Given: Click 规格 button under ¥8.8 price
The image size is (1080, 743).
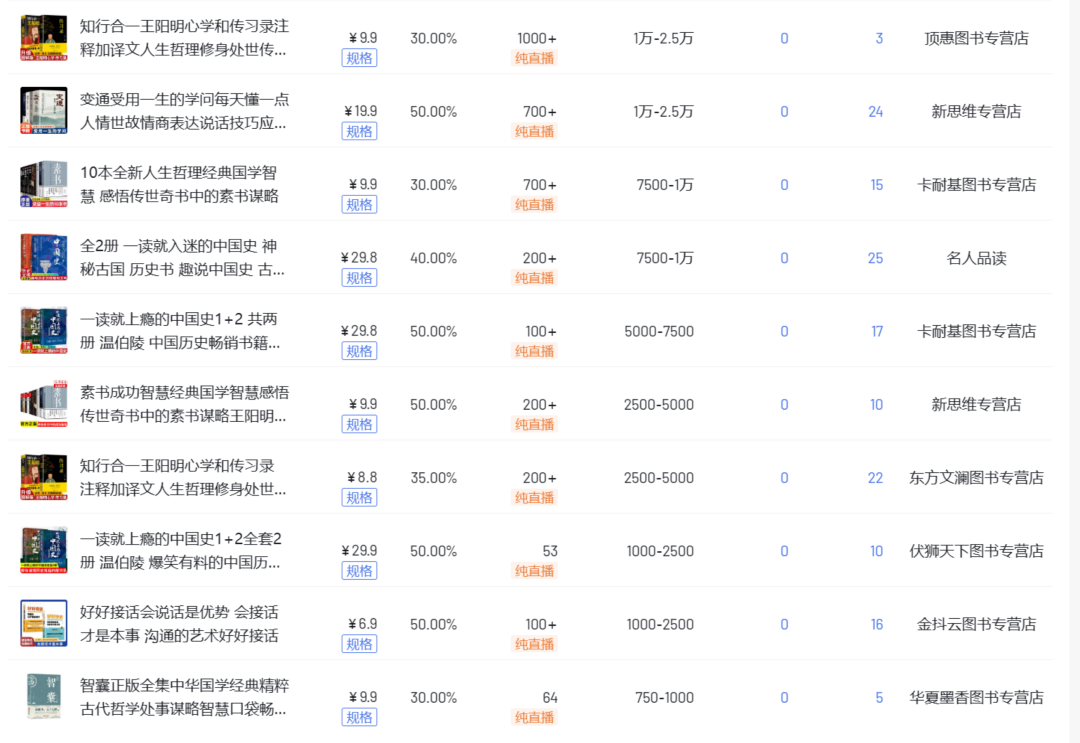Looking at the screenshot, I should [360, 498].
